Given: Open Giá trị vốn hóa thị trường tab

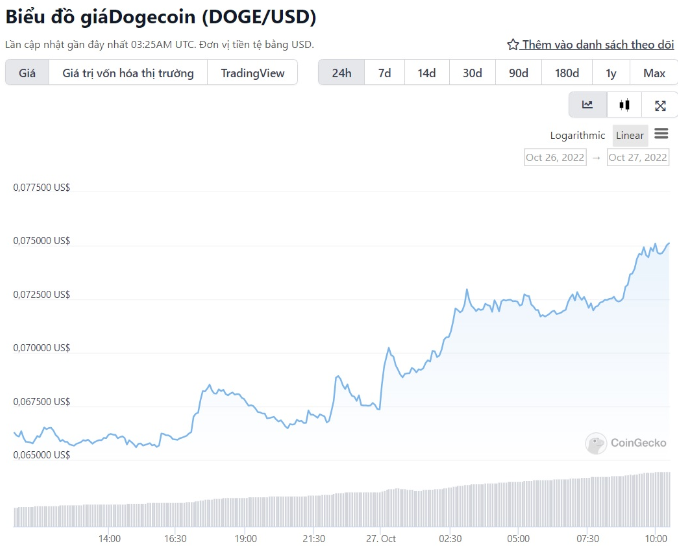Looking at the screenshot, I should pos(128,73).
